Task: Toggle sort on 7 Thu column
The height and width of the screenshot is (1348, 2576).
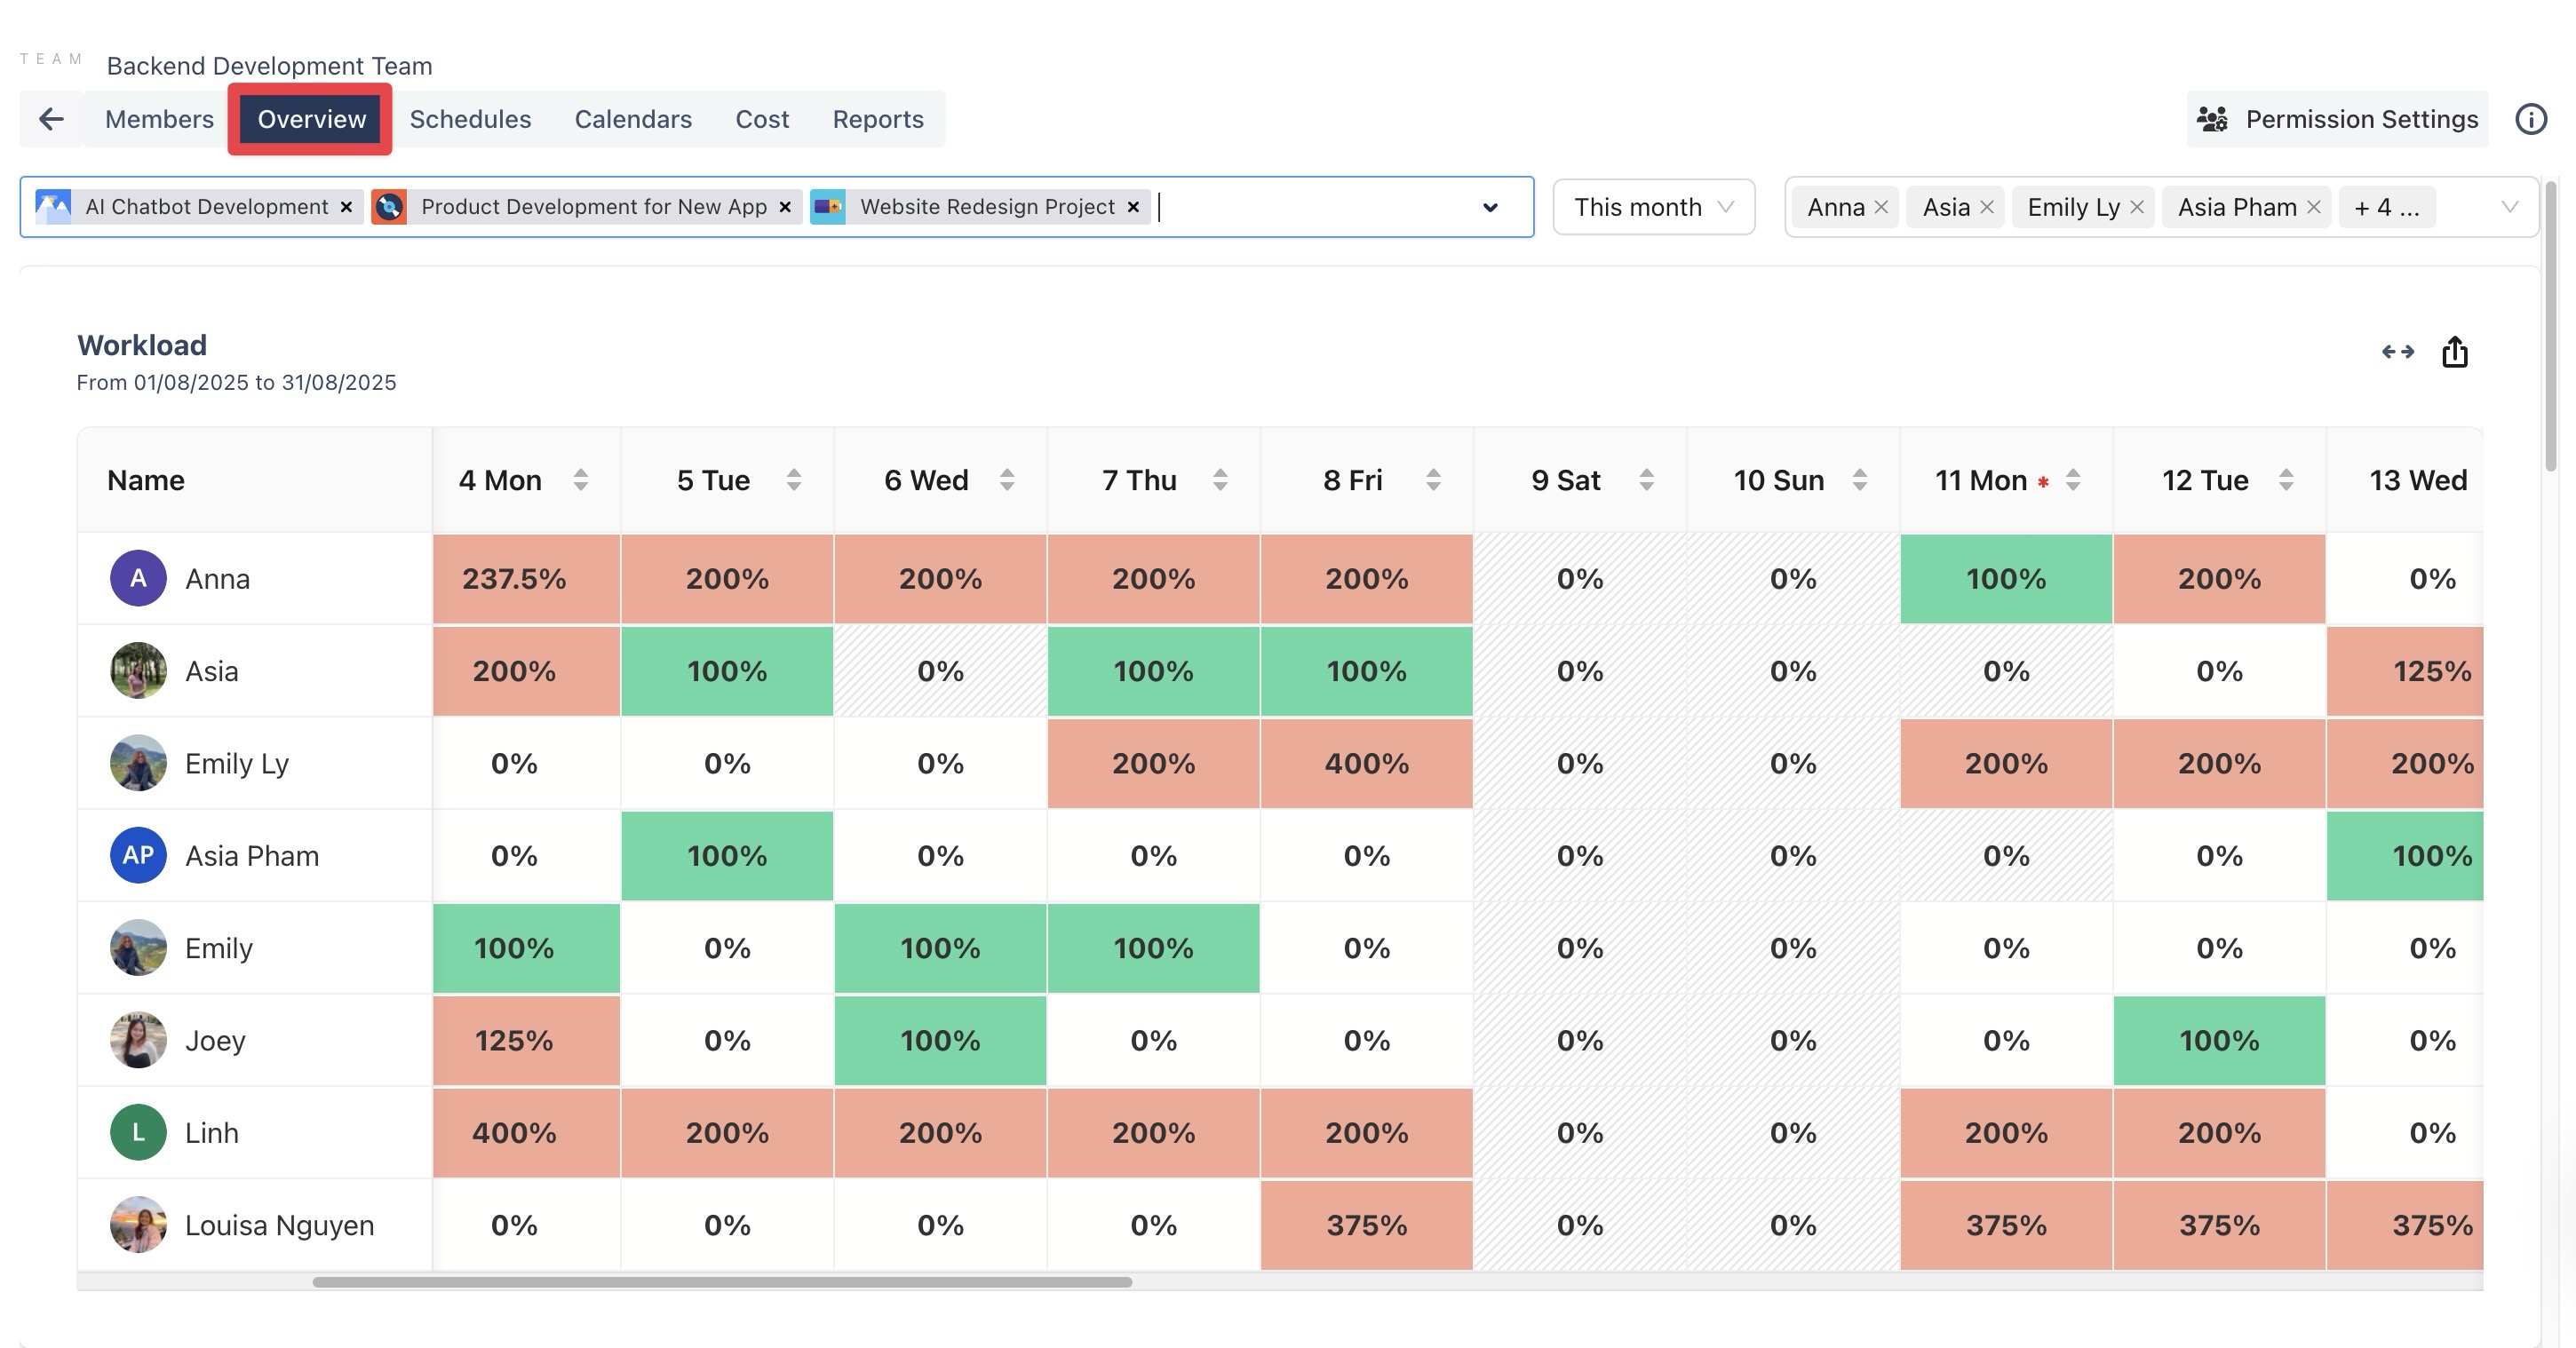Action: coord(1220,481)
